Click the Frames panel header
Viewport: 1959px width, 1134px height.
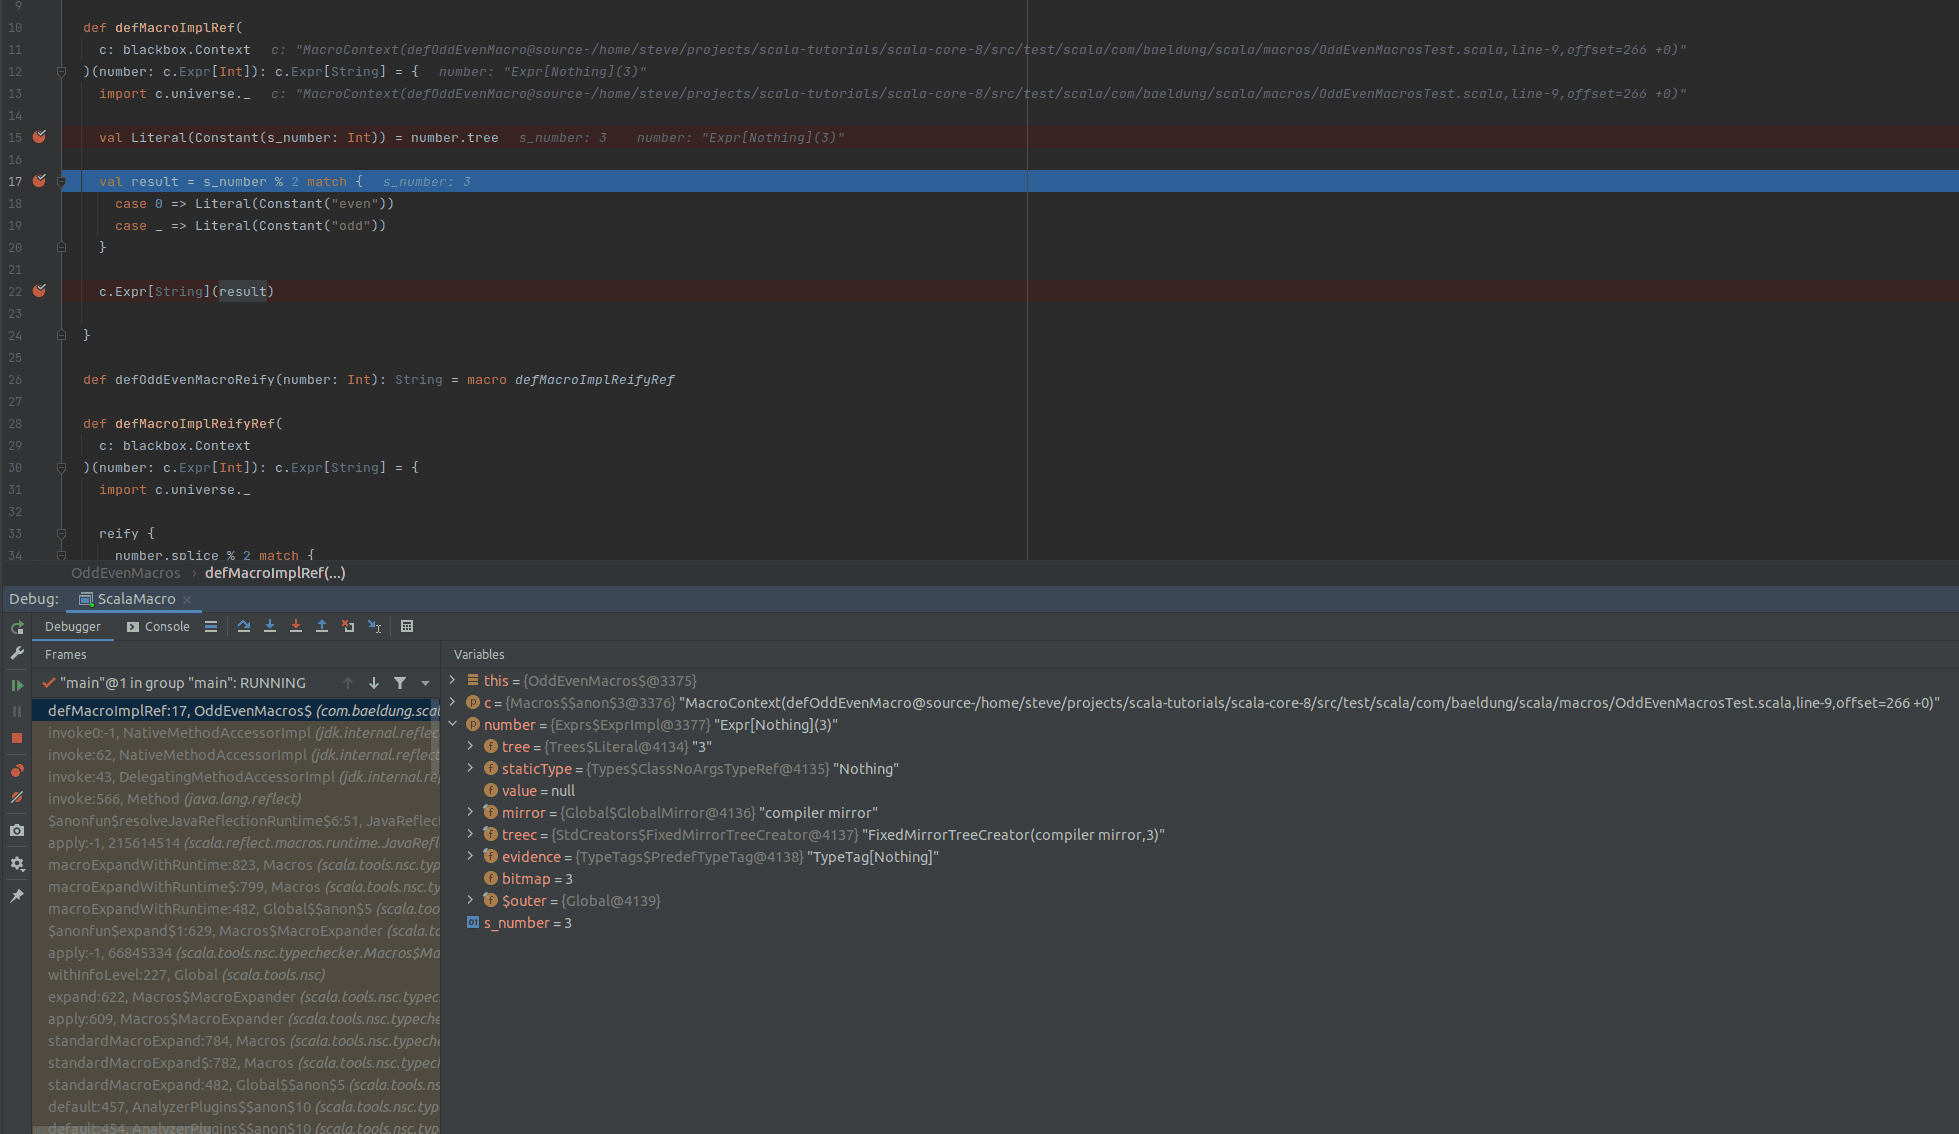coord(66,655)
